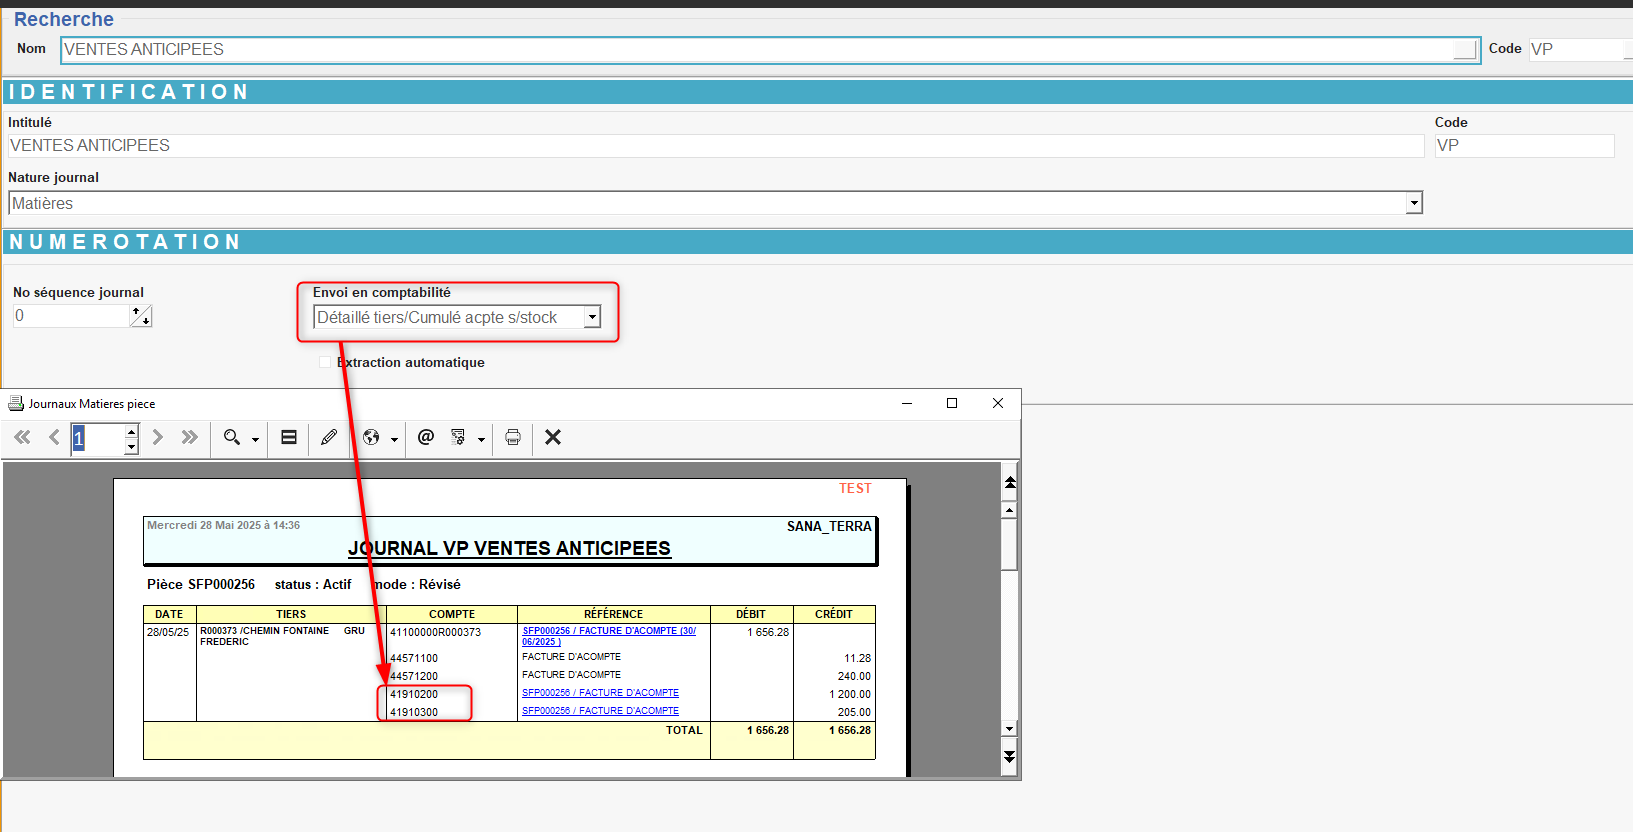Click the pencil edit icon in preview toolbar
The height and width of the screenshot is (832, 1633).
(x=329, y=437)
